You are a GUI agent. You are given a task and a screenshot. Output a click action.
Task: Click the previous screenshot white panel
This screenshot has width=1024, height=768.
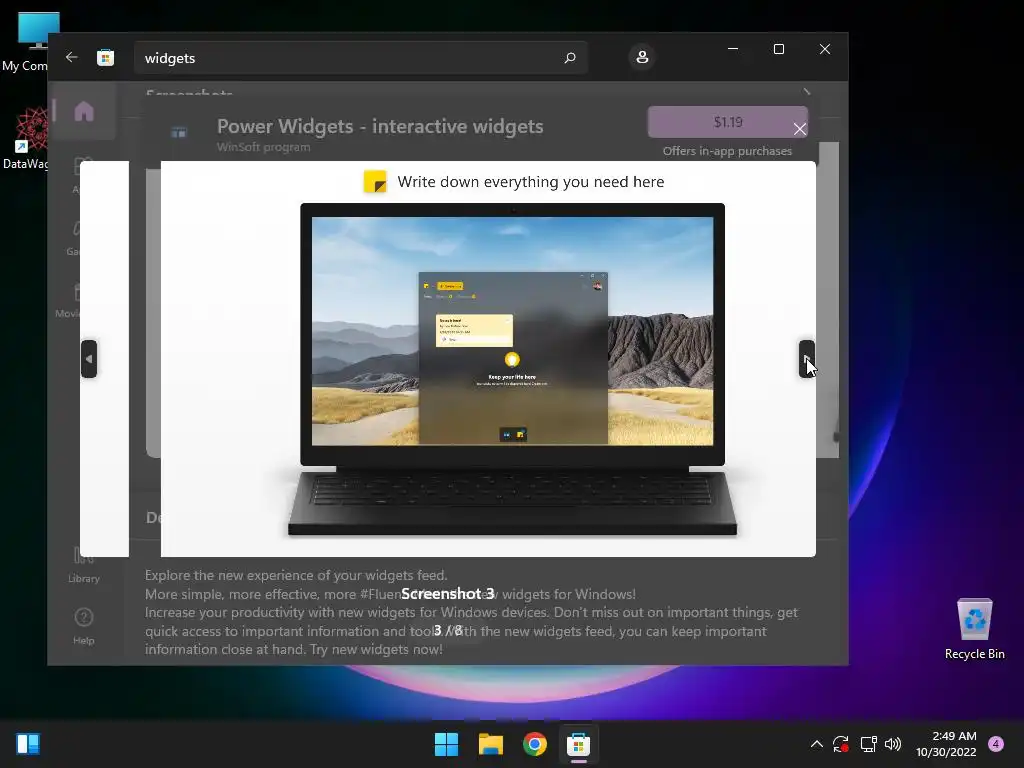[104, 359]
